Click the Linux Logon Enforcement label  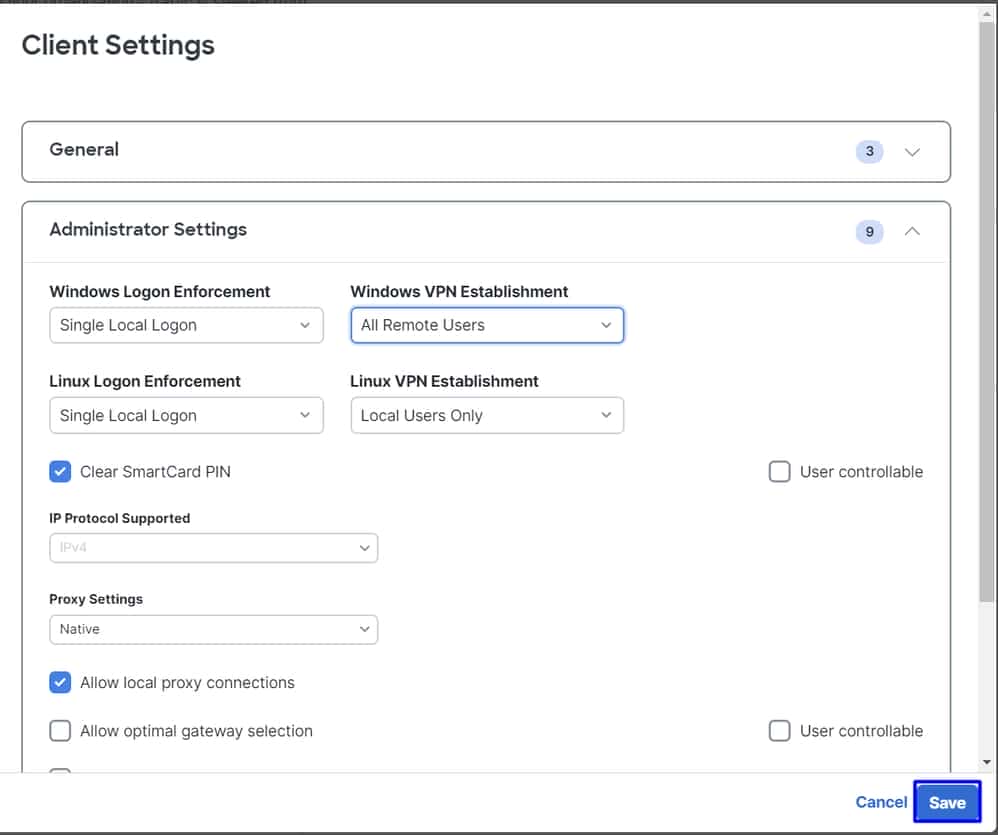pyautogui.click(x=145, y=381)
